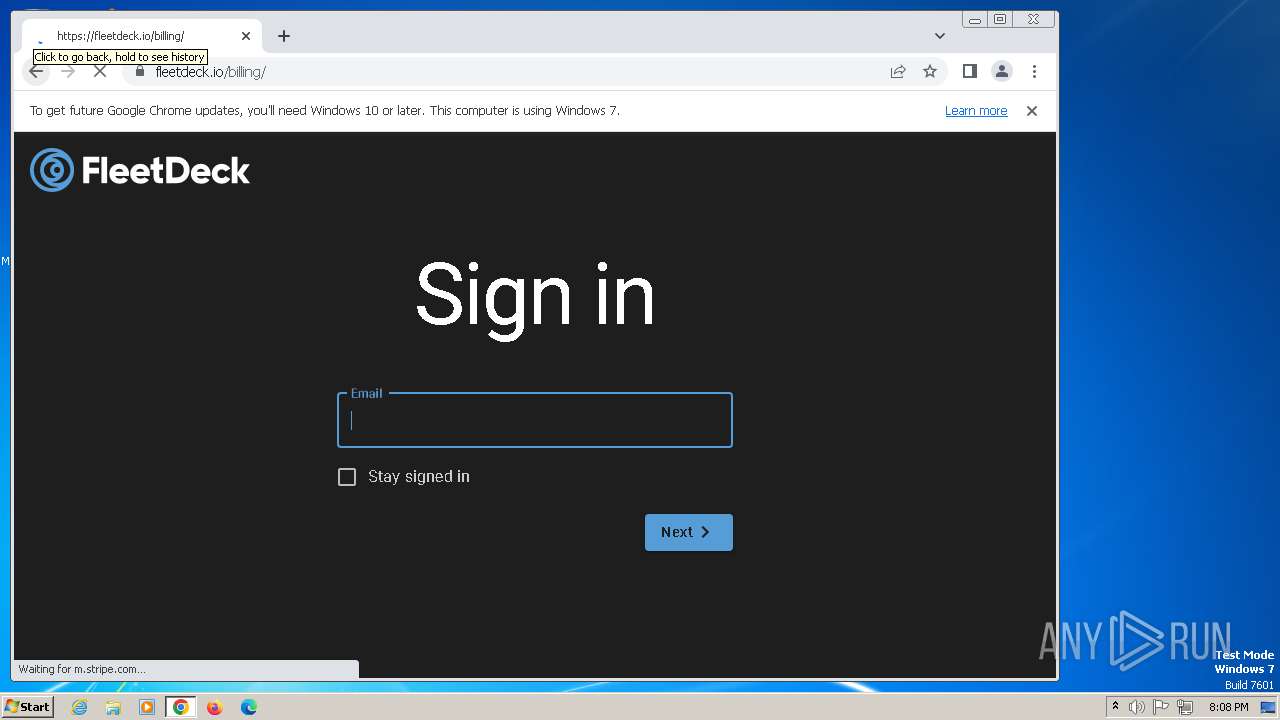
Task: Close the Chrome window
Action: [1033, 19]
